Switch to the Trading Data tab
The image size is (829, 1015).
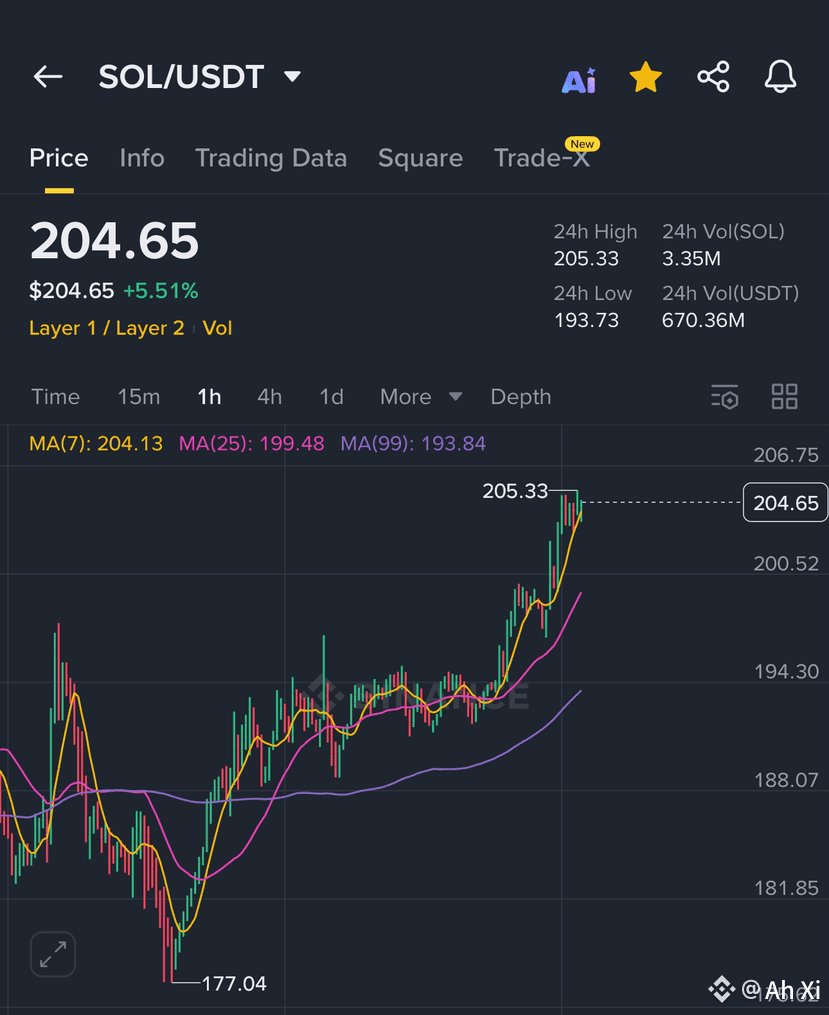[x=271, y=158]
